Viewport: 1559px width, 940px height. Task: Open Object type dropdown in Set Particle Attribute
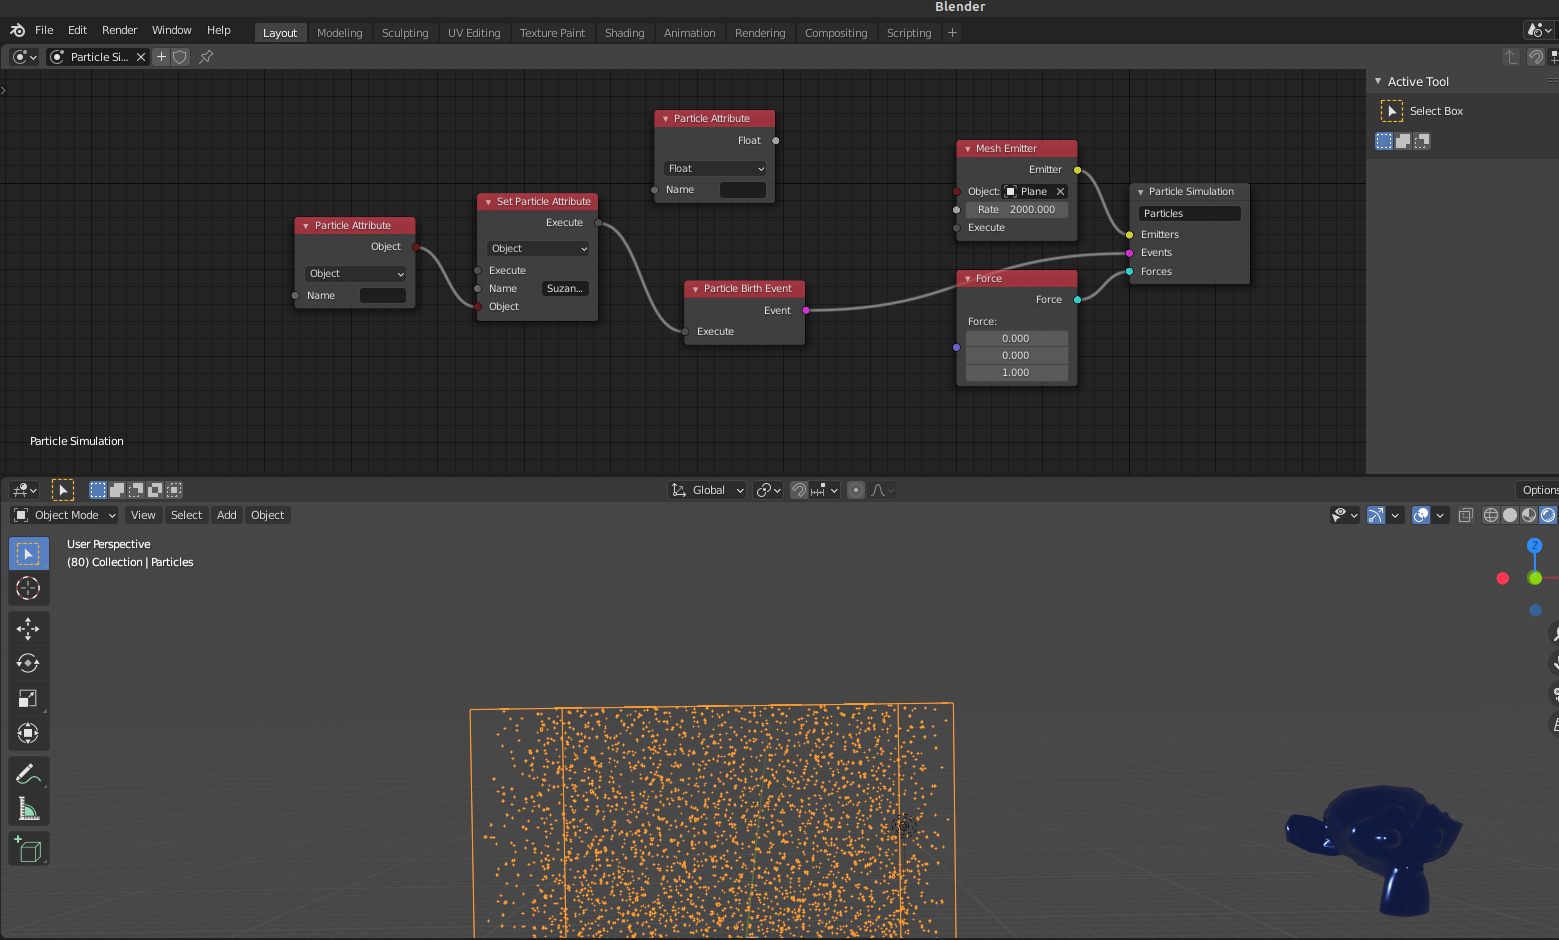(539, 249)
